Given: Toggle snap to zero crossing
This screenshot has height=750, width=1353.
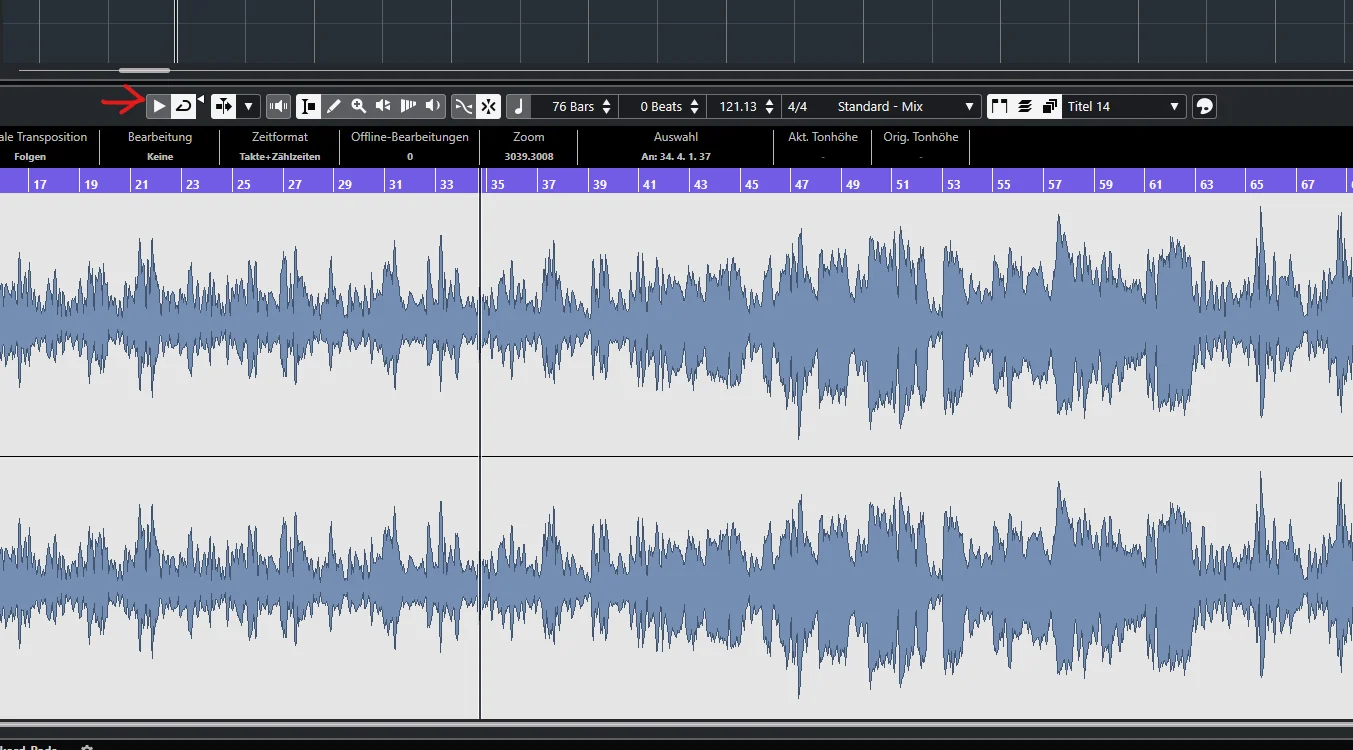Looking at the screenshot, I should coord(463,106).
